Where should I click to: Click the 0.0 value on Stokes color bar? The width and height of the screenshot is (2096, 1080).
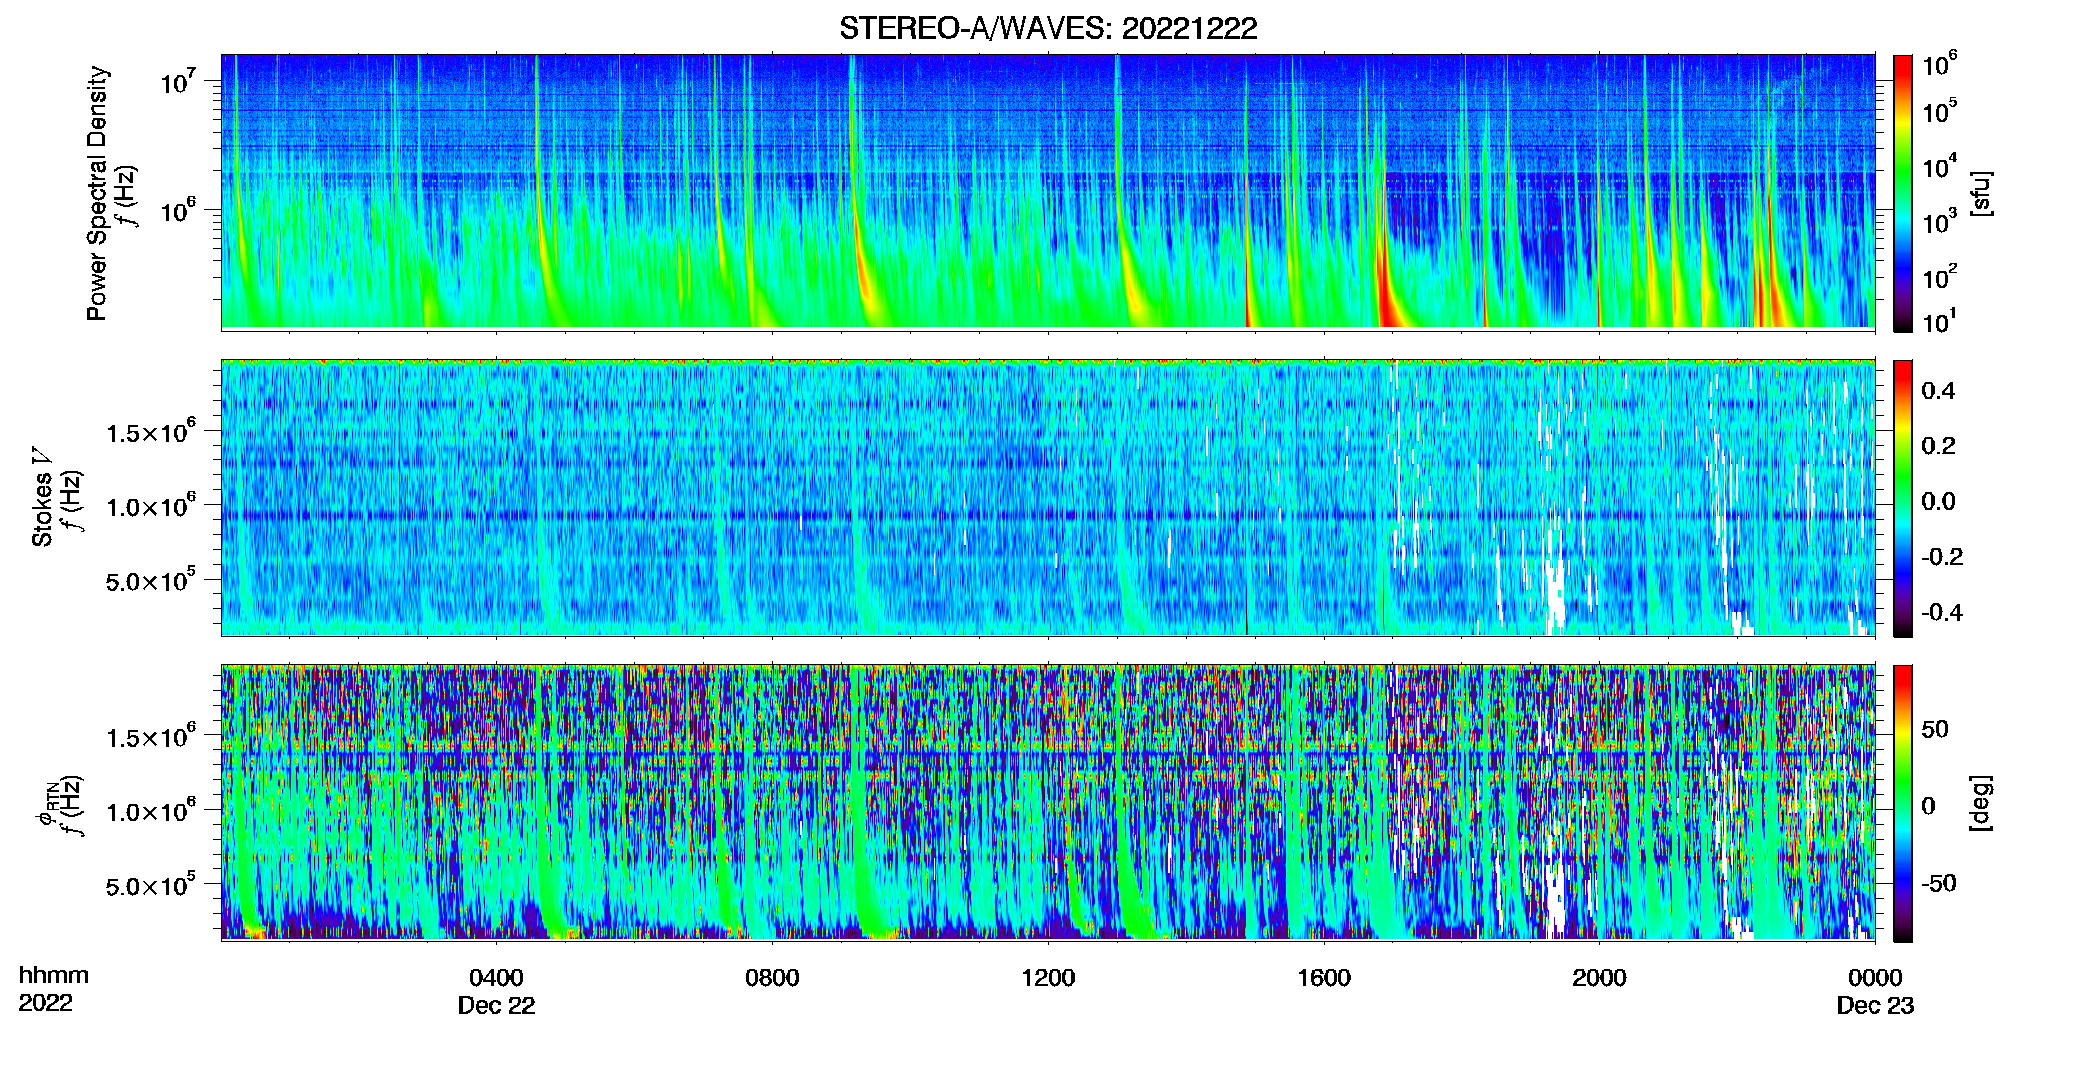click(x=1938, y=501)
